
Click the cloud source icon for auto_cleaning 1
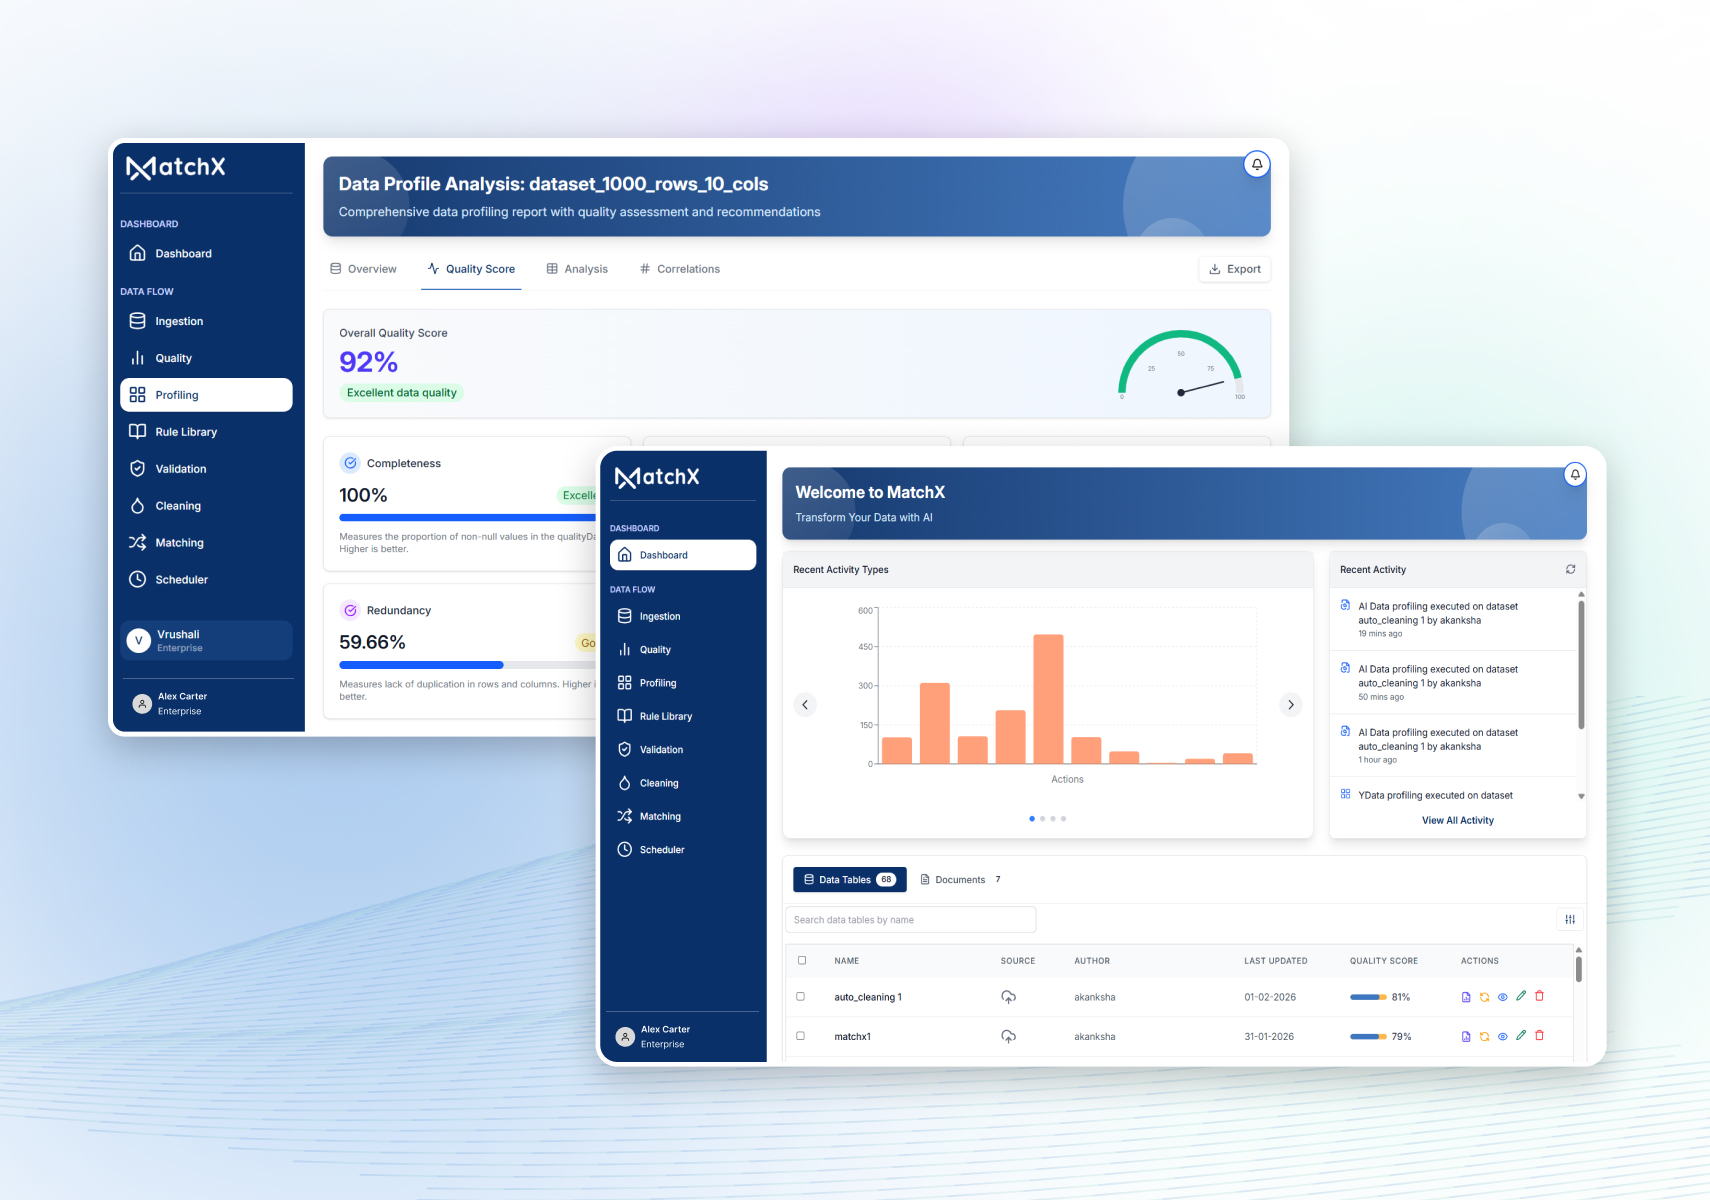(1008, 997)
